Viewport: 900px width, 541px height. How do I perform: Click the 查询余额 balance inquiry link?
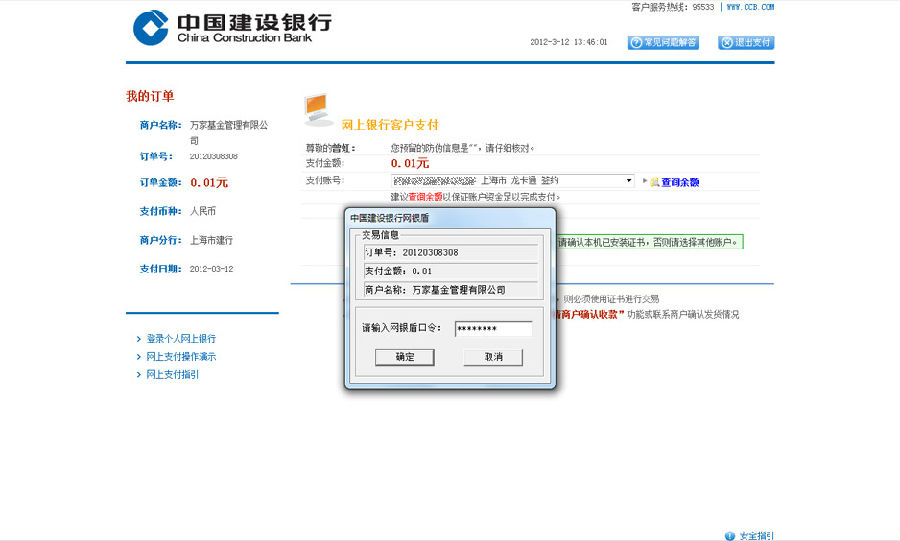pyautogui.click(x=680, y=182)
